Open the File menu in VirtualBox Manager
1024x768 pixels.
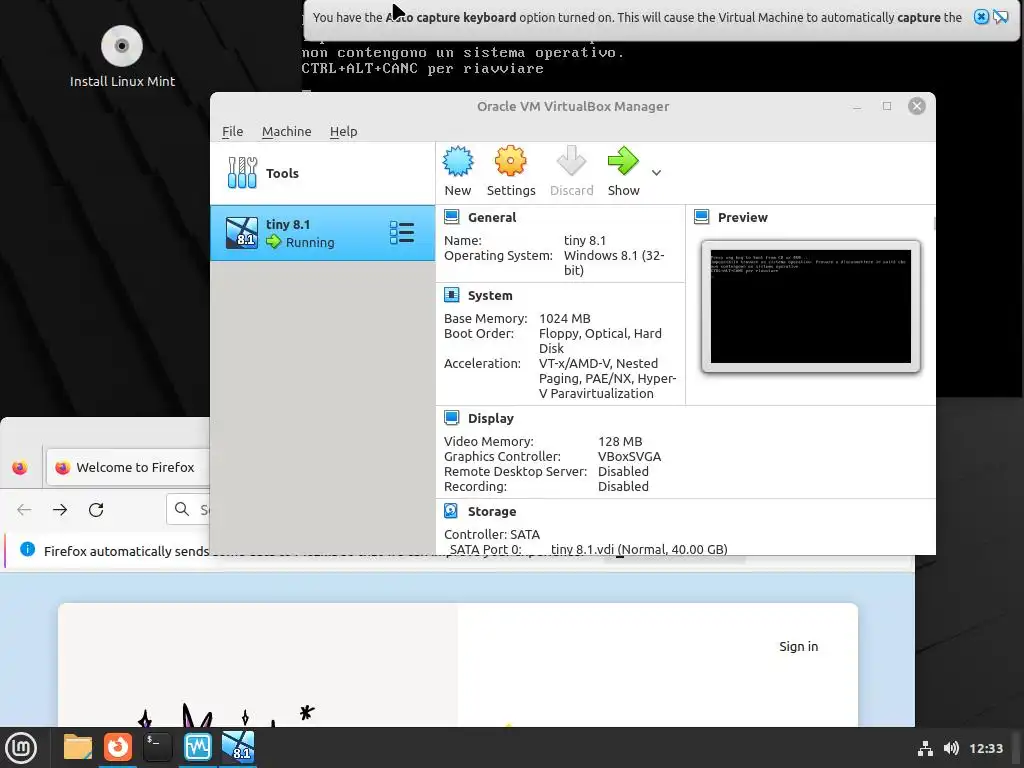point(232,131)
